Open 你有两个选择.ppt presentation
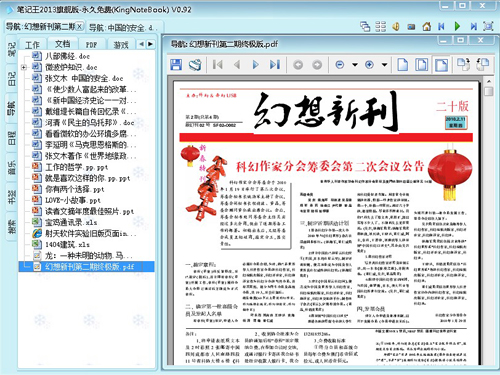This screenshot has height=375, width=500. (75, 189)
